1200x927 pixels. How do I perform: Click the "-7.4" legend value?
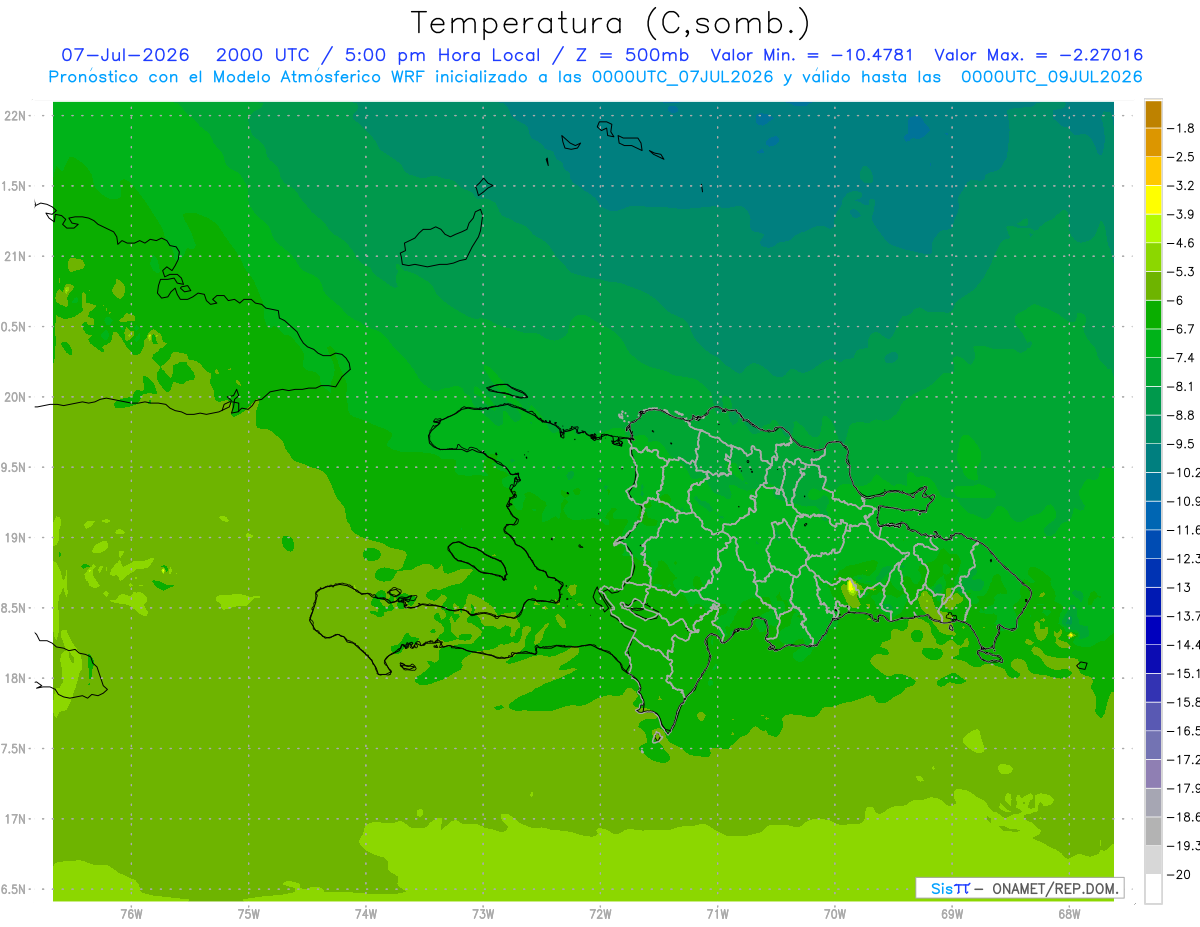tap(1182, 358)
